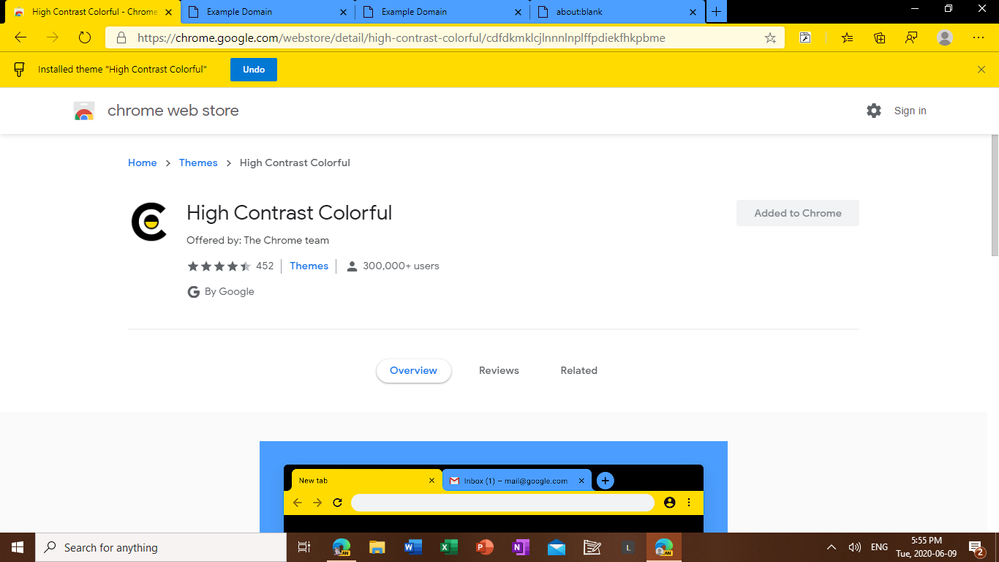
Task: Click the volume speaker icon
Action: point(854,547)
